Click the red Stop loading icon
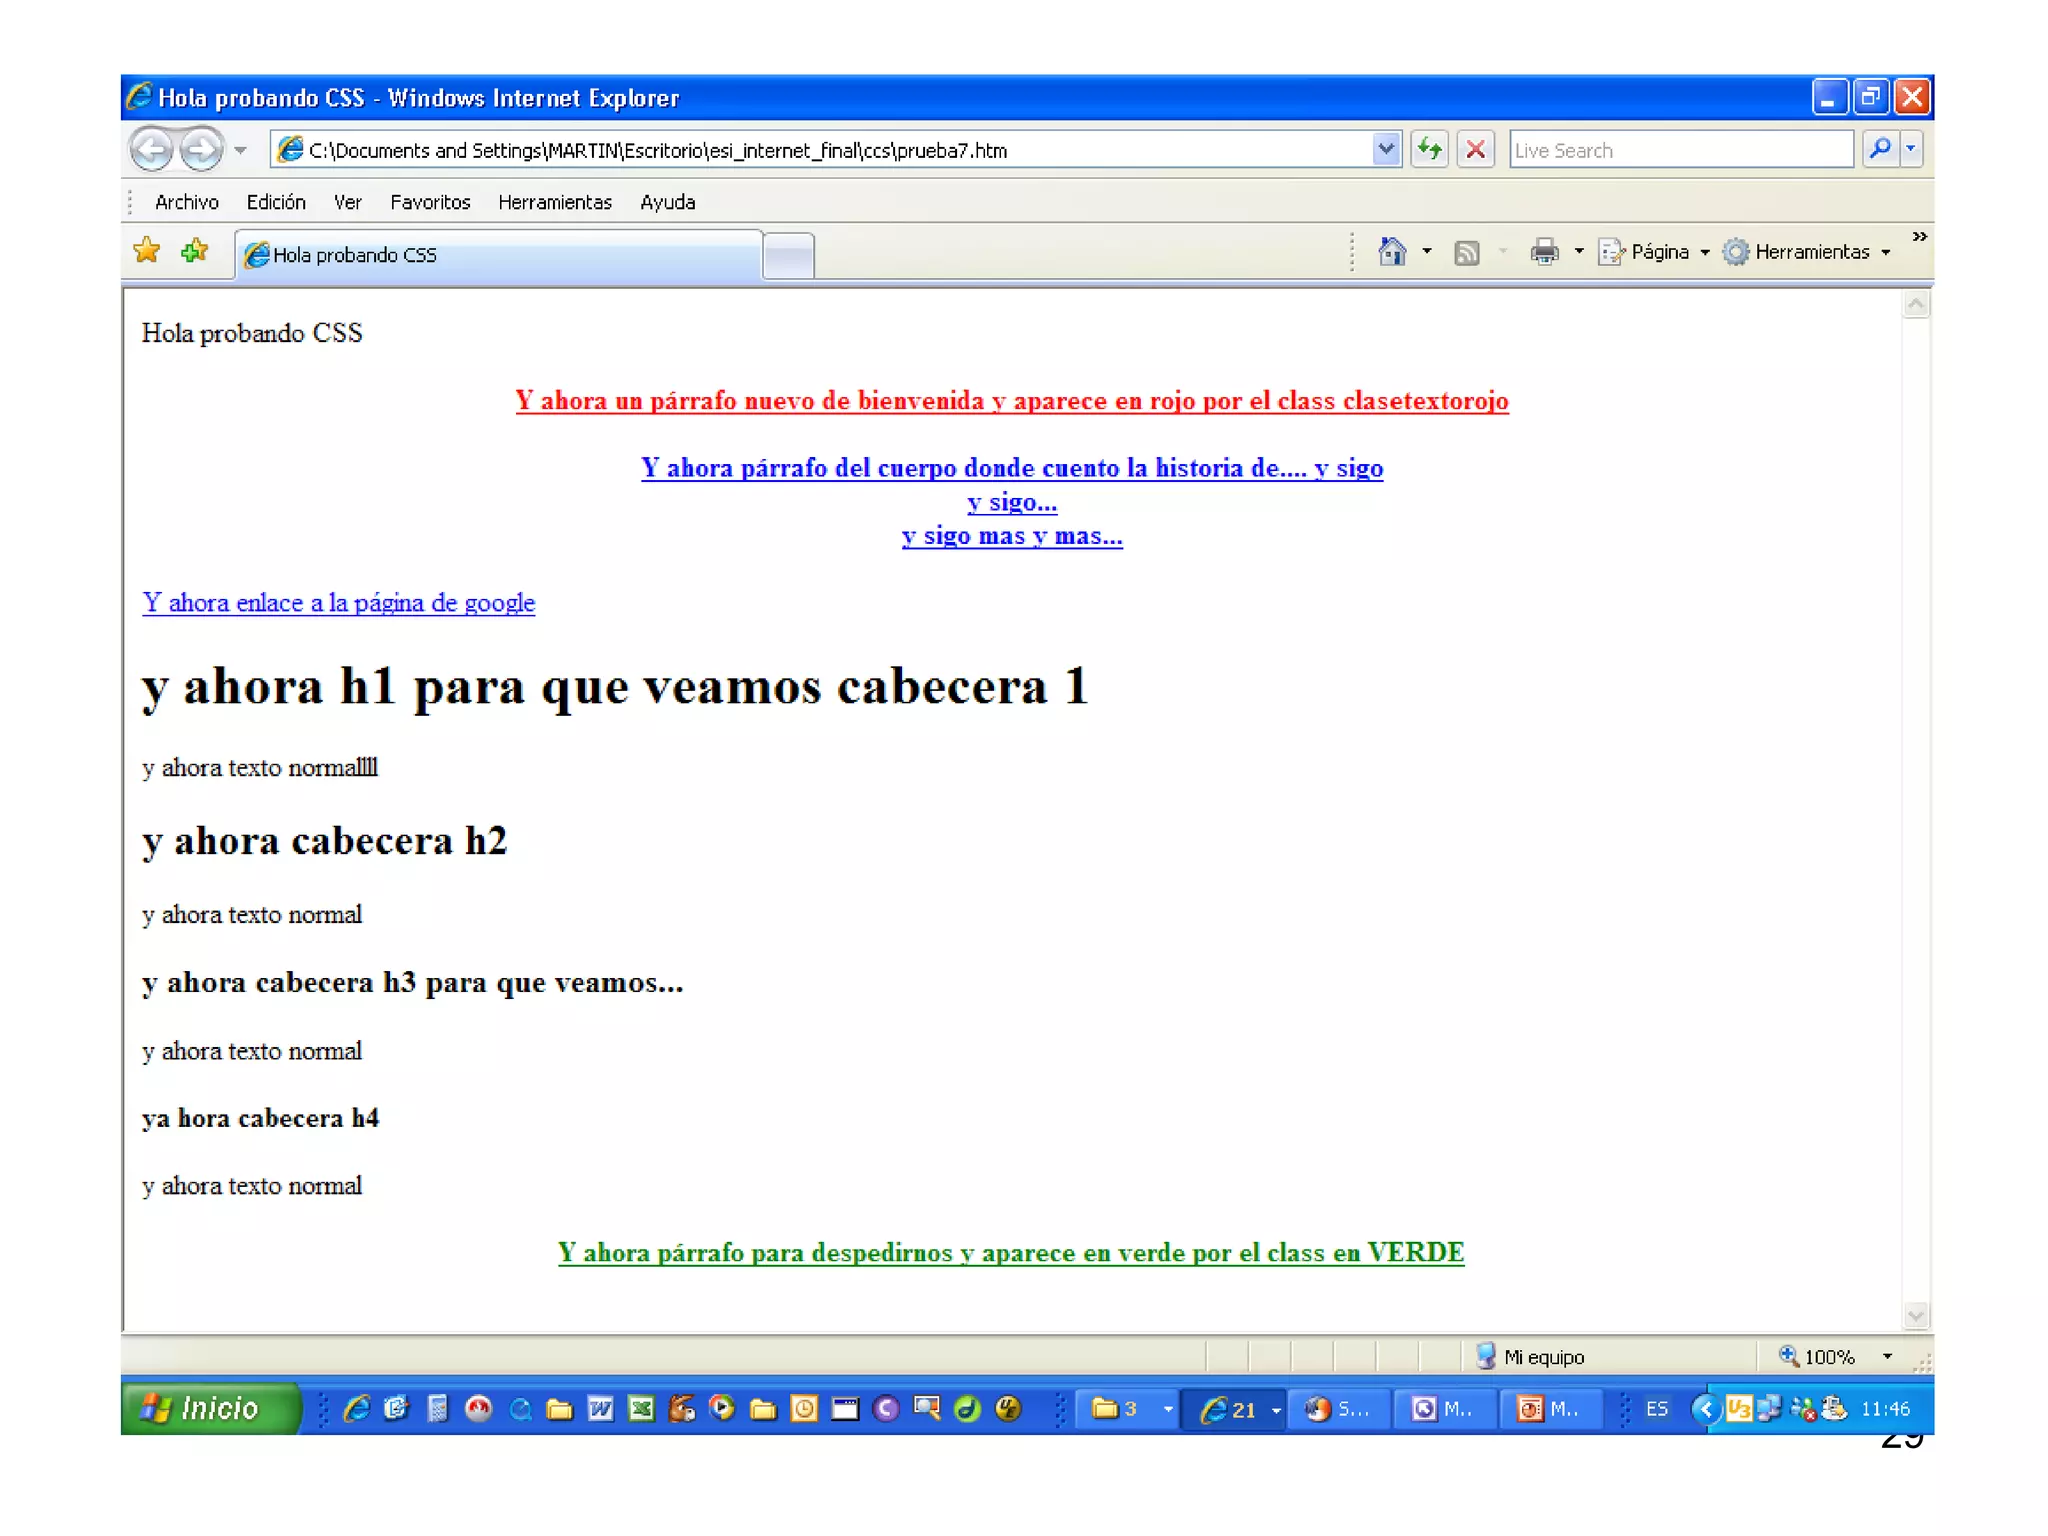Image resolution: width=2048 pixels, height=1536 pixels. click(x=1475, y=150)
